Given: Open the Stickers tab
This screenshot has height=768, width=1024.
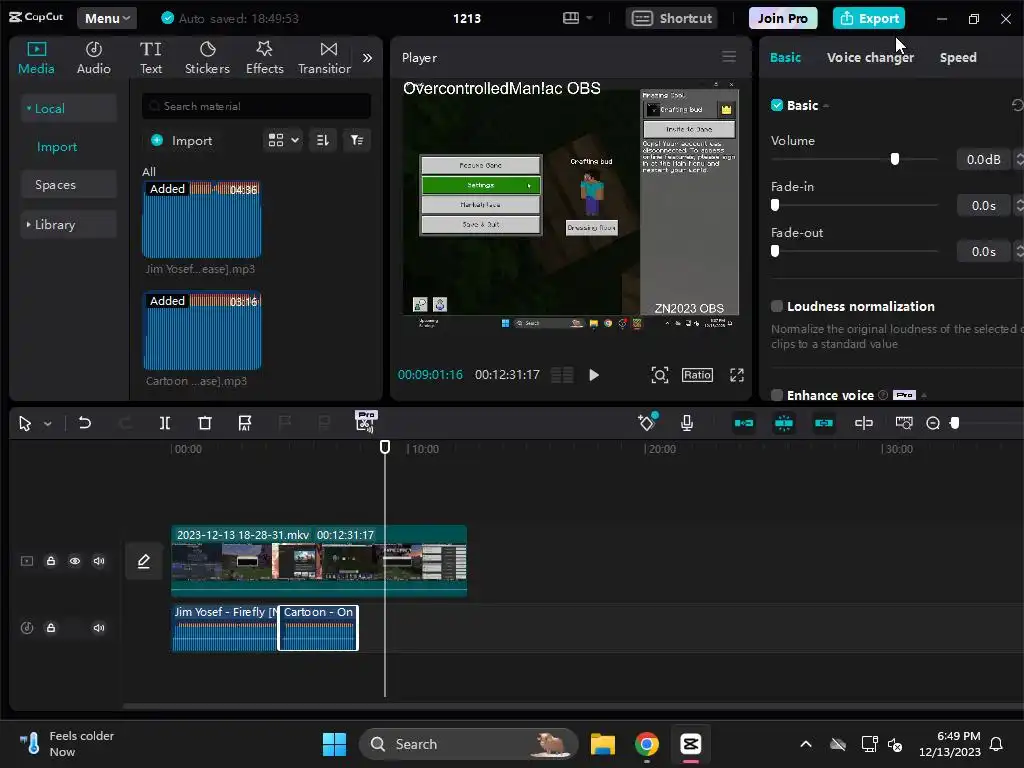Looking at the screenshot, I should pyautogui.click(x=207, y=57).
